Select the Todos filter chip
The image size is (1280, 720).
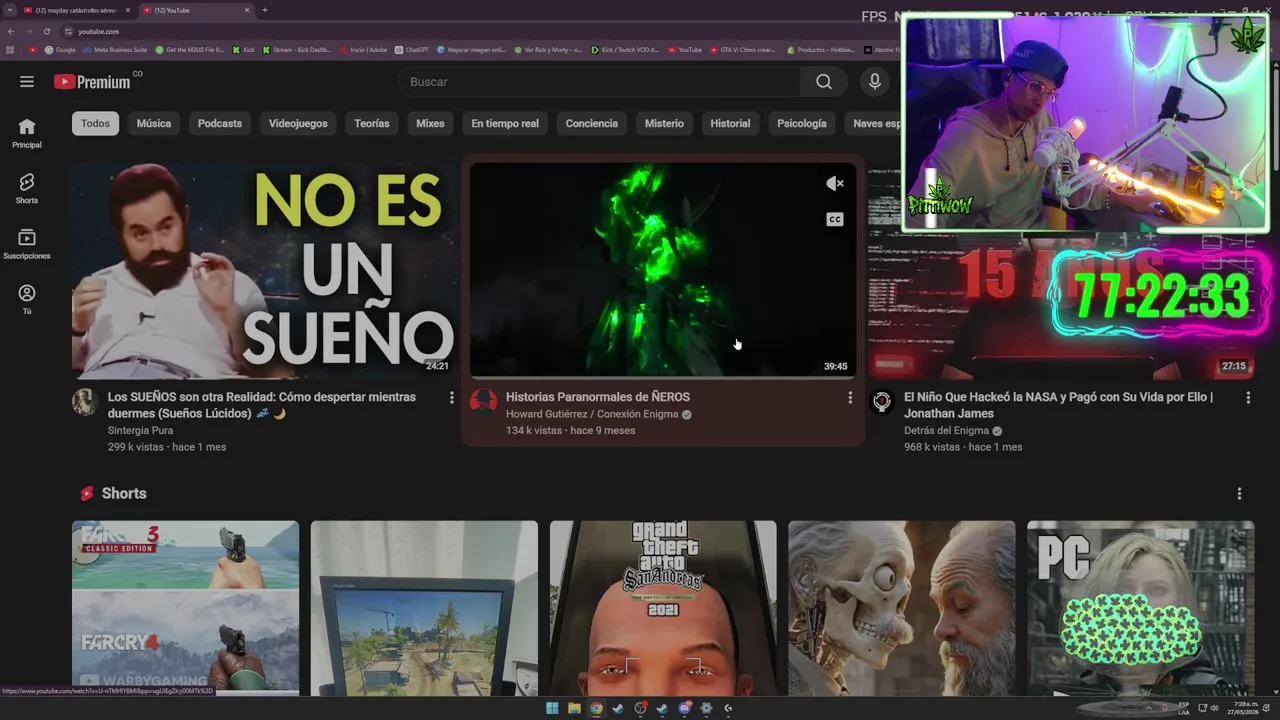click(x=95, y=123)
